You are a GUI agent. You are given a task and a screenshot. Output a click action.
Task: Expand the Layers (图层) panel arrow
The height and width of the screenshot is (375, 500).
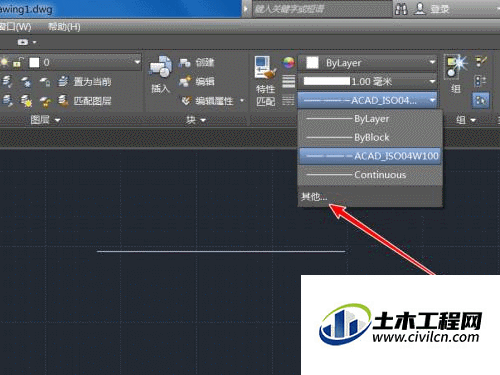(x=57, y=120)
